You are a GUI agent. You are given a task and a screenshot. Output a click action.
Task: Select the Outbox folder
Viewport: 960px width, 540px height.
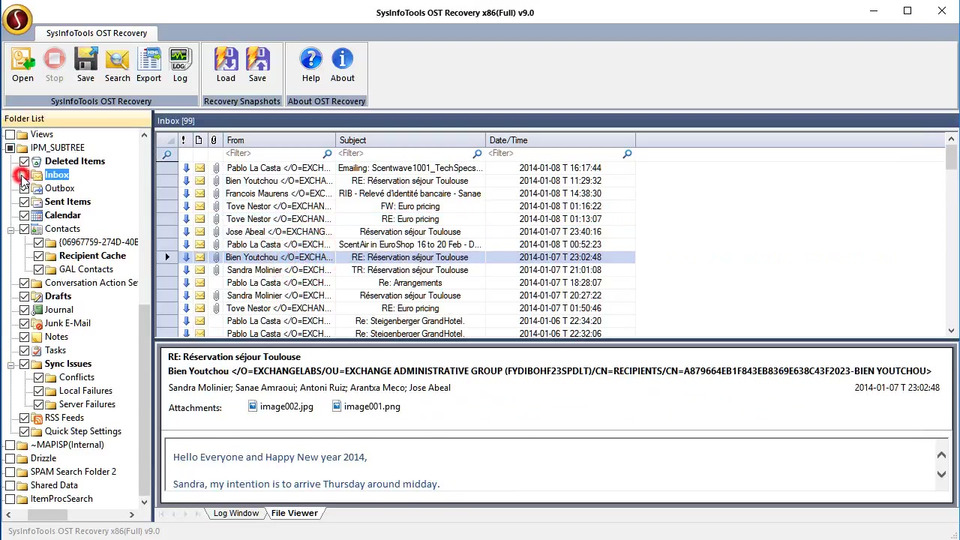pos(59,189)
